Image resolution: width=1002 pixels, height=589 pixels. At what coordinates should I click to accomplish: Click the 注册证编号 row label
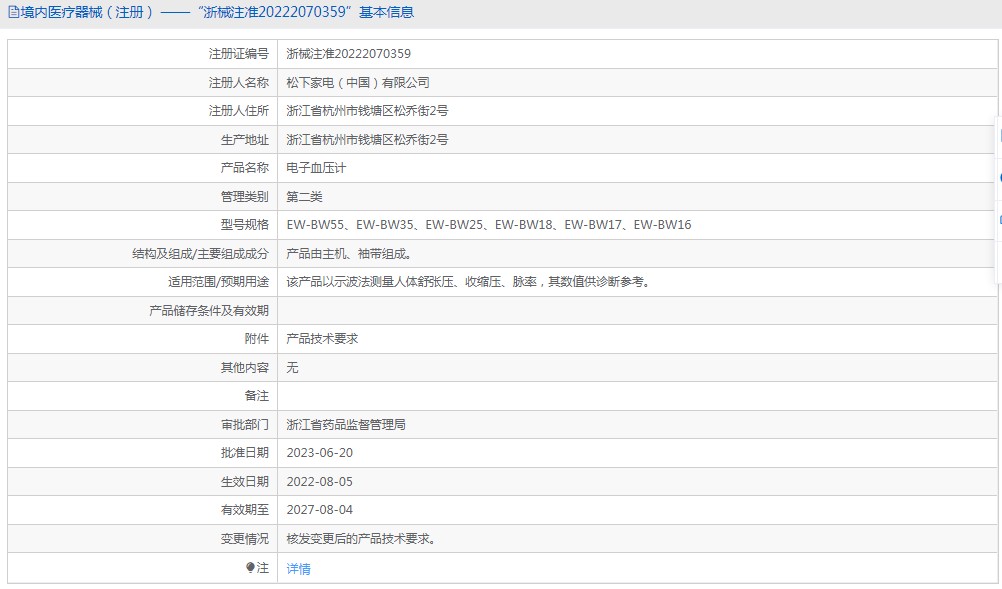pos(238,54)
